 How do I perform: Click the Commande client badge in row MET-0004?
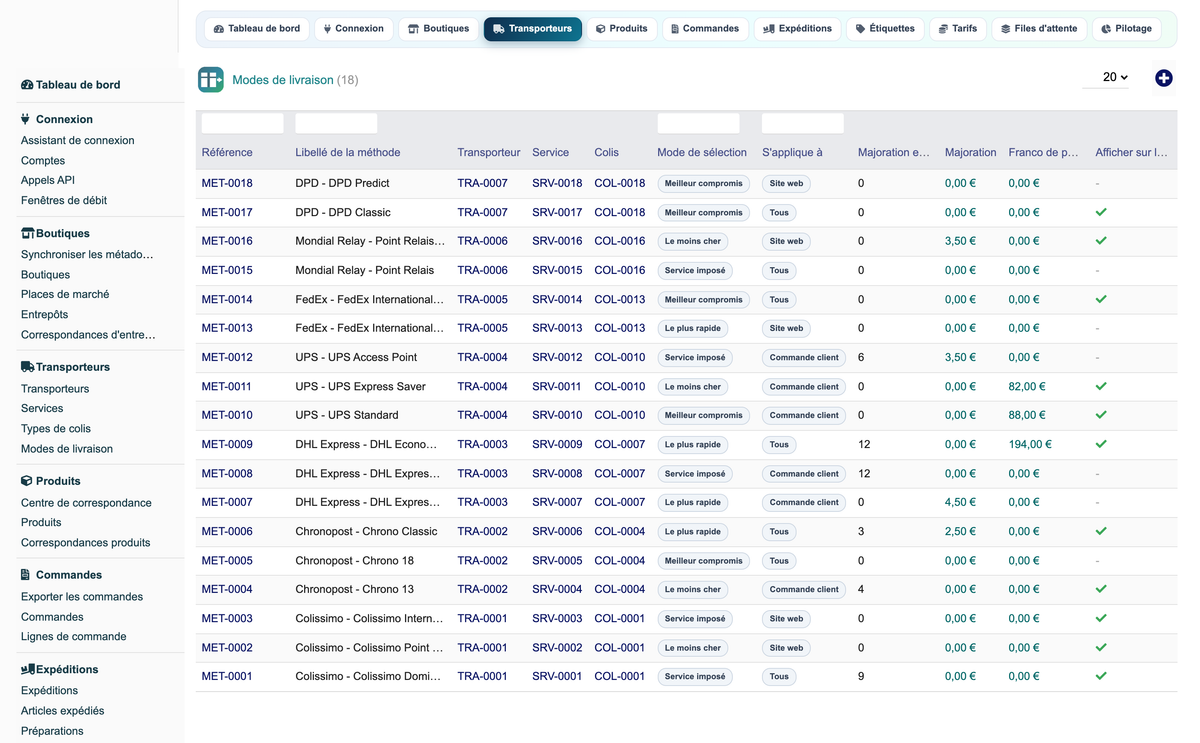[x=804, y=589]
